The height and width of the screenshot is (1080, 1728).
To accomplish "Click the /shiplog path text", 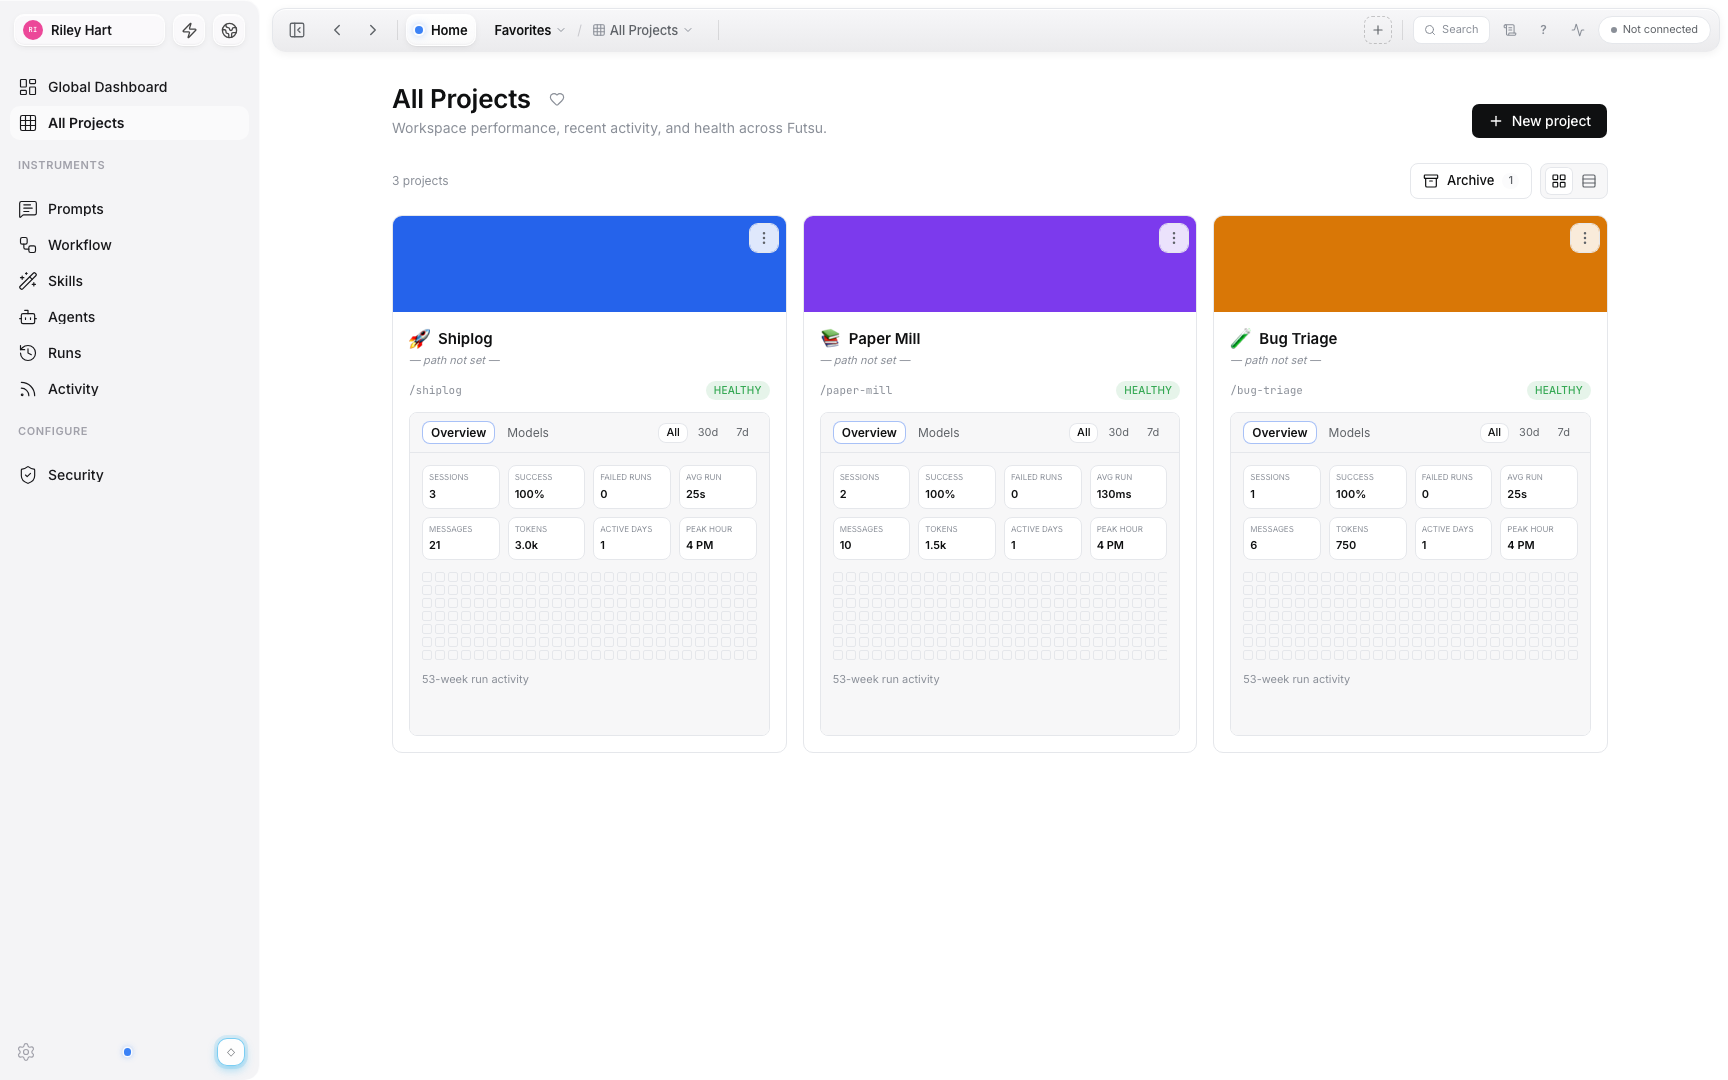I will click(x=435, y=391).
